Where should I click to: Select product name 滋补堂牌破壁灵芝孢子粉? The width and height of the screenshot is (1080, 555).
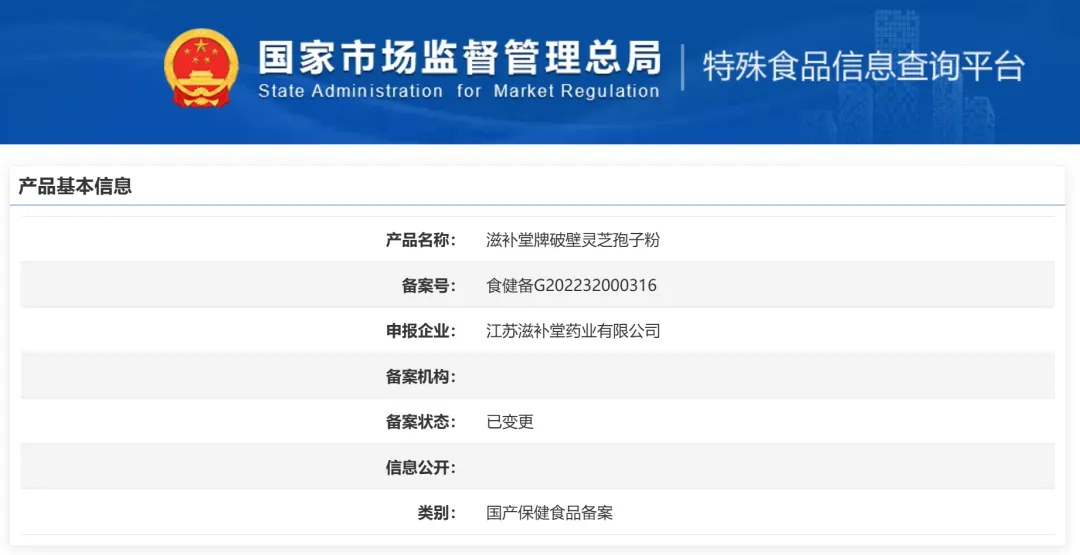point(573,240)
